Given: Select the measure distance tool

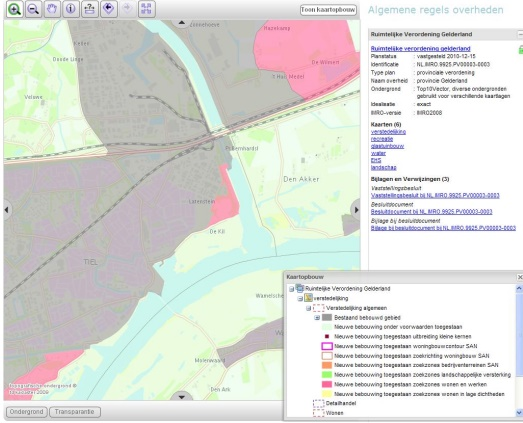Looking at the screenshot, I should [89, 9].
